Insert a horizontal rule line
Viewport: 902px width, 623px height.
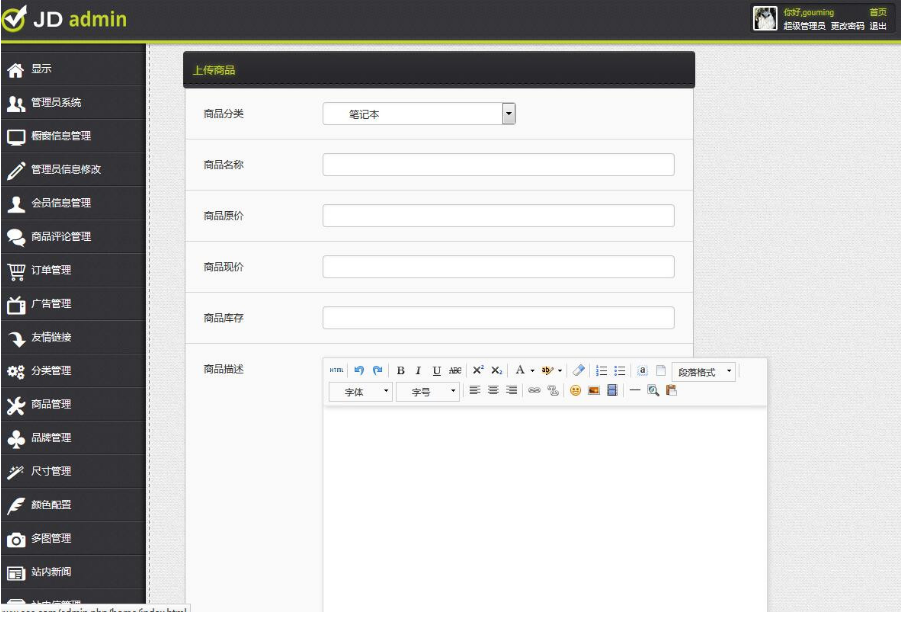[635, 390]
